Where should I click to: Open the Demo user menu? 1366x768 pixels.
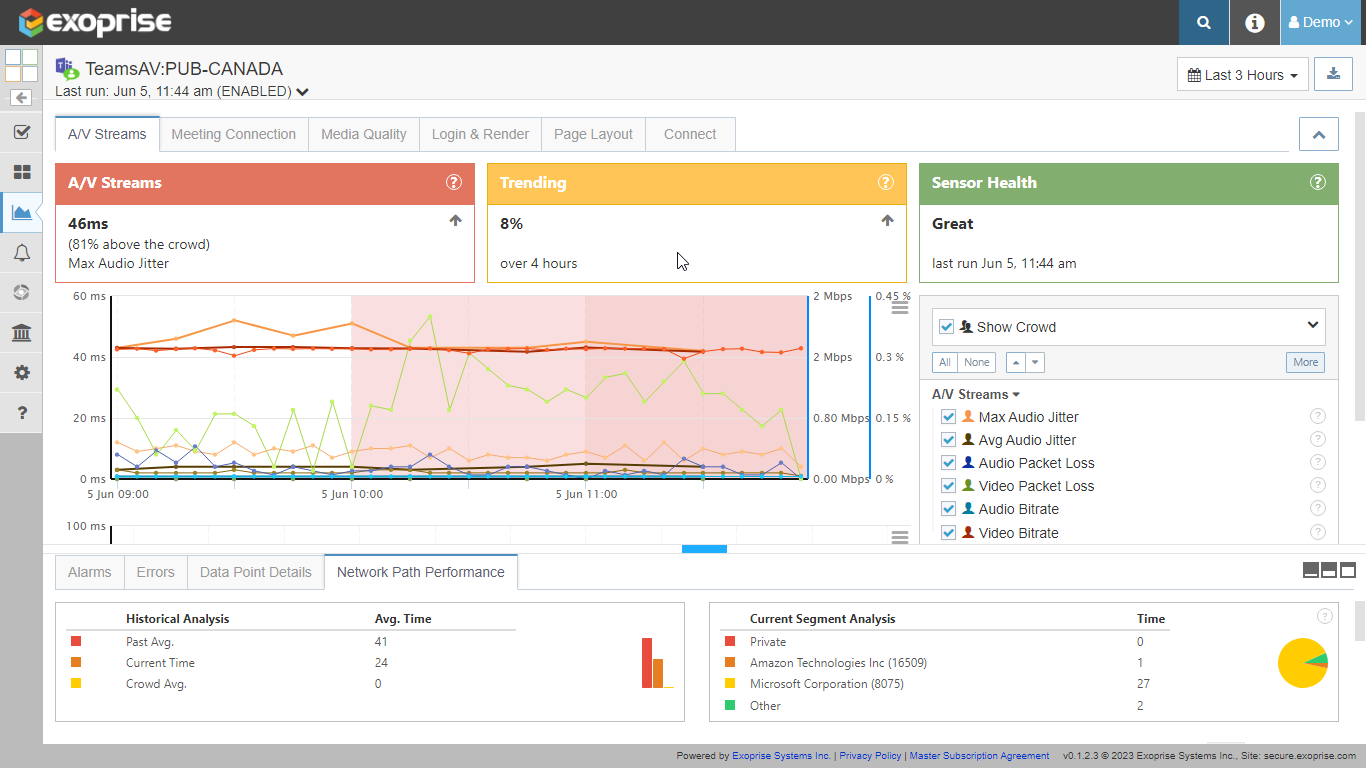coord(1321,22)
